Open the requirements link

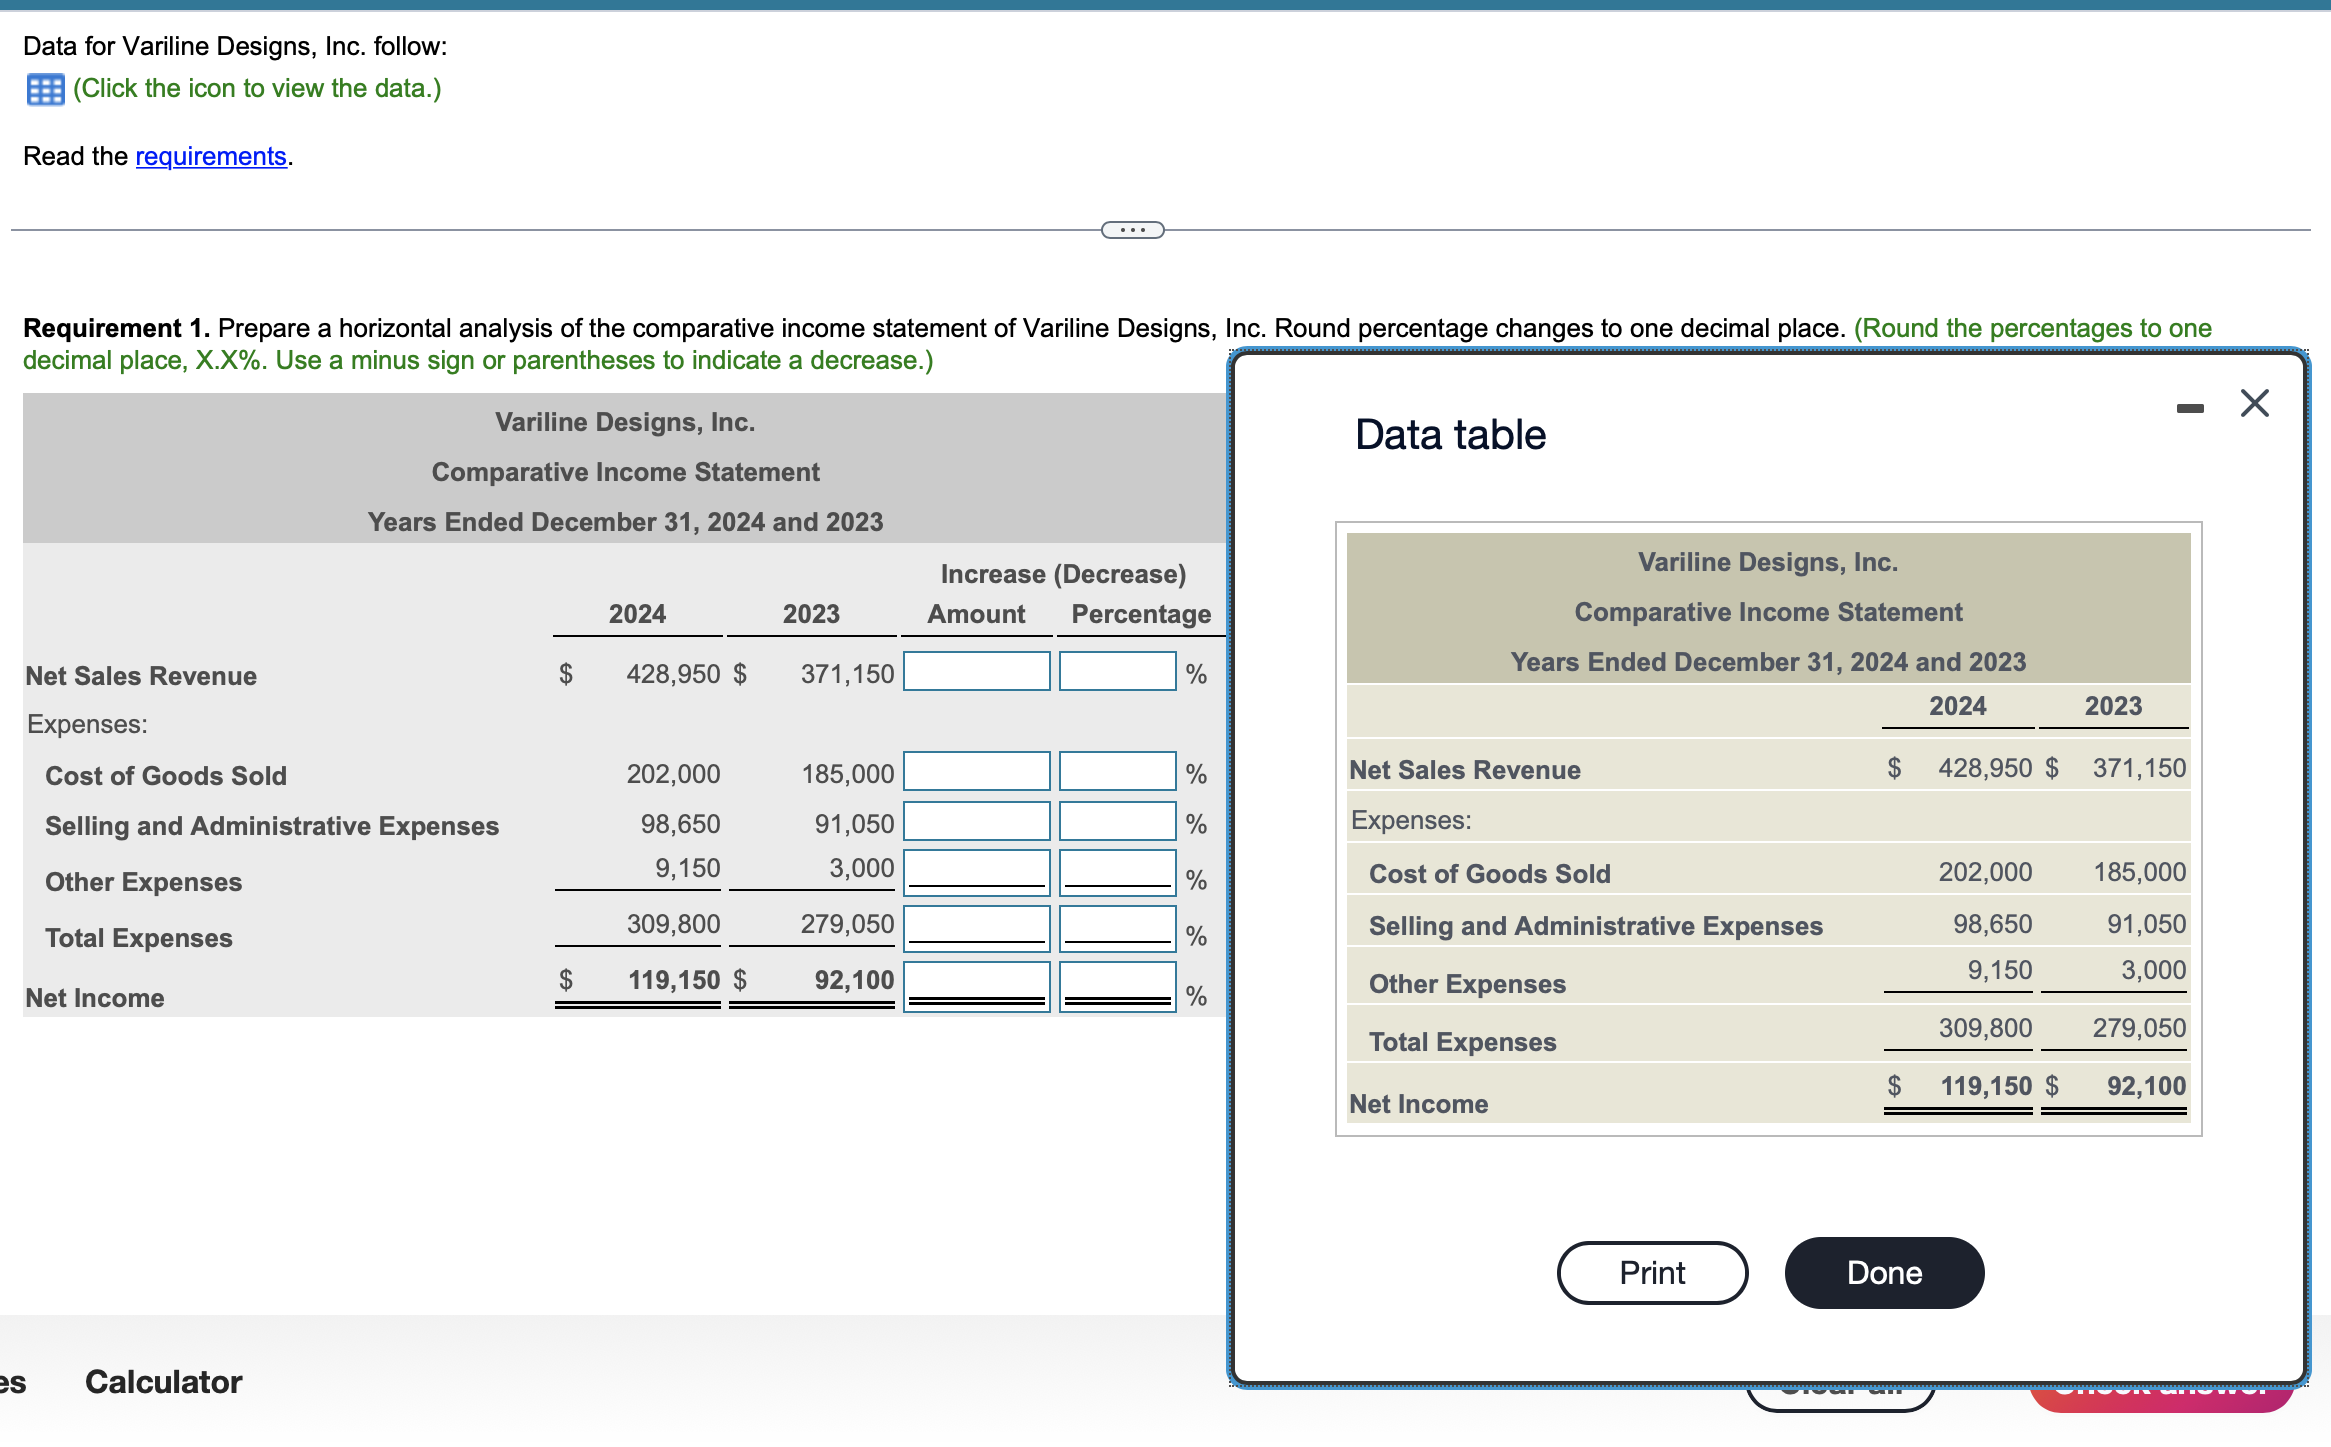pyautogui.click(x=211, y=157)
